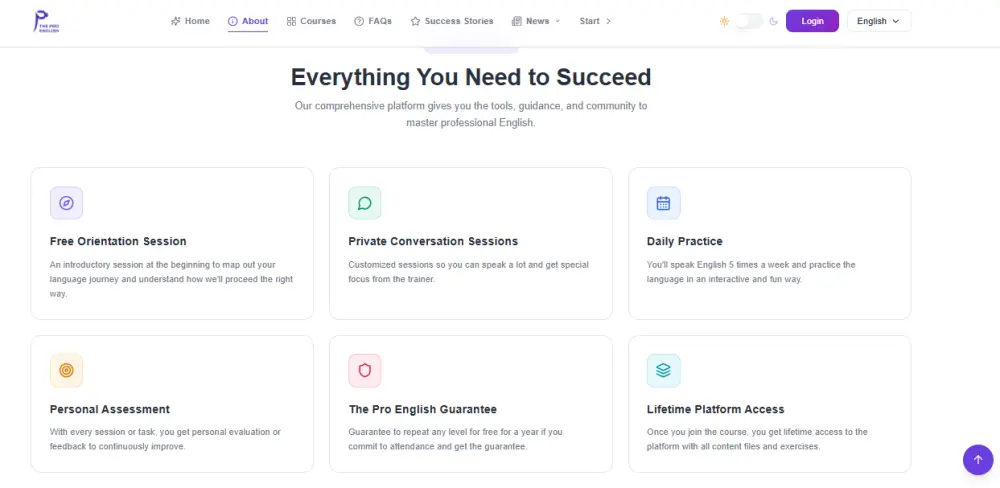Click the Daily Practice card heading
Image resolution: width=1000 pixels, height=488 pixels.
(x=685, y=241)
